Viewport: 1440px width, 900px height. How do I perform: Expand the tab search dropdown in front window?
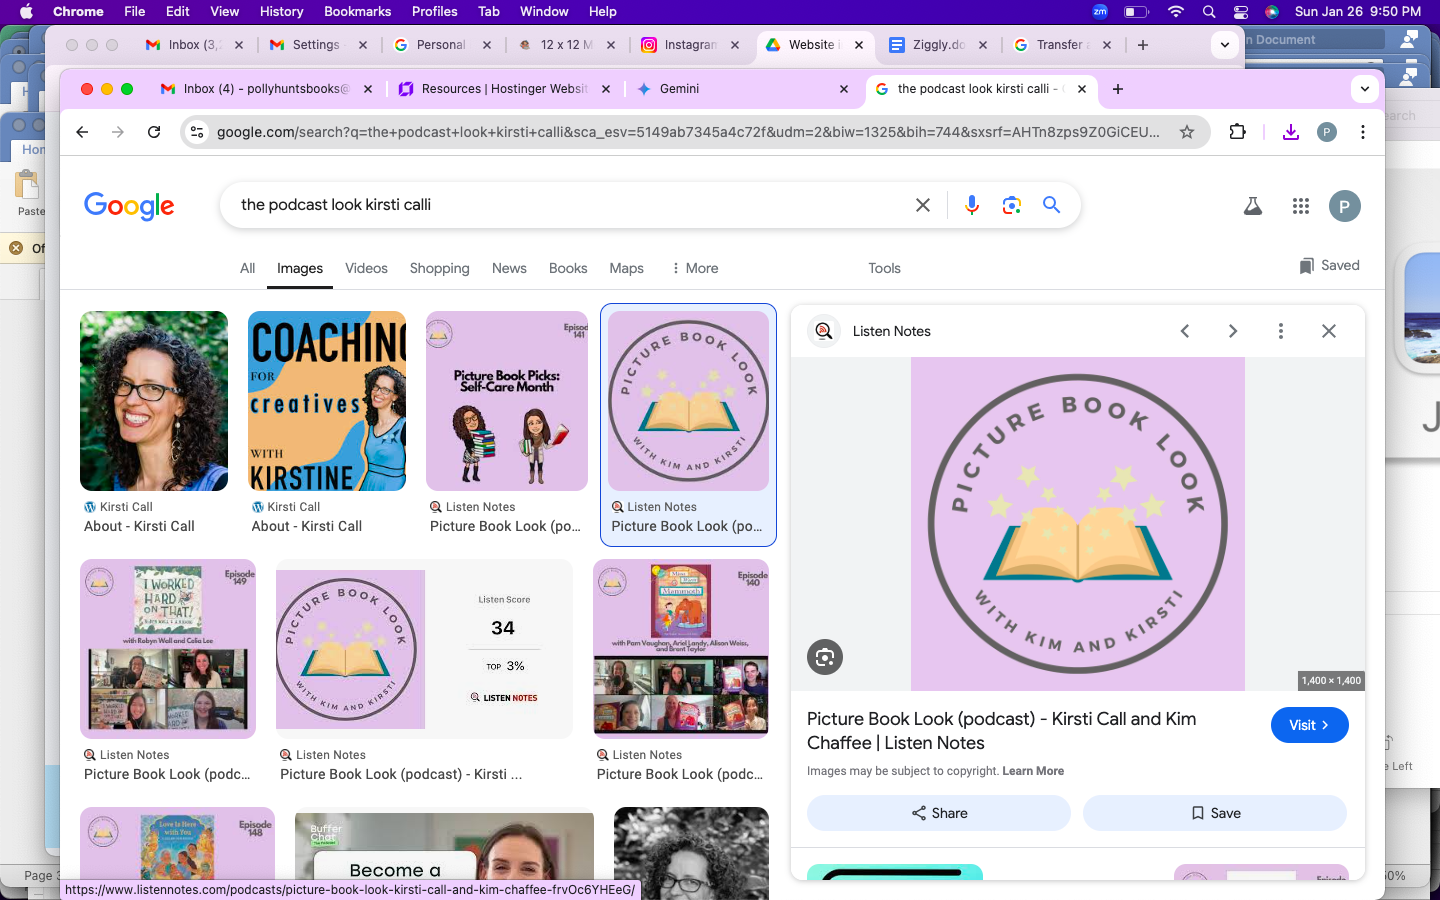pos(1365,89)
